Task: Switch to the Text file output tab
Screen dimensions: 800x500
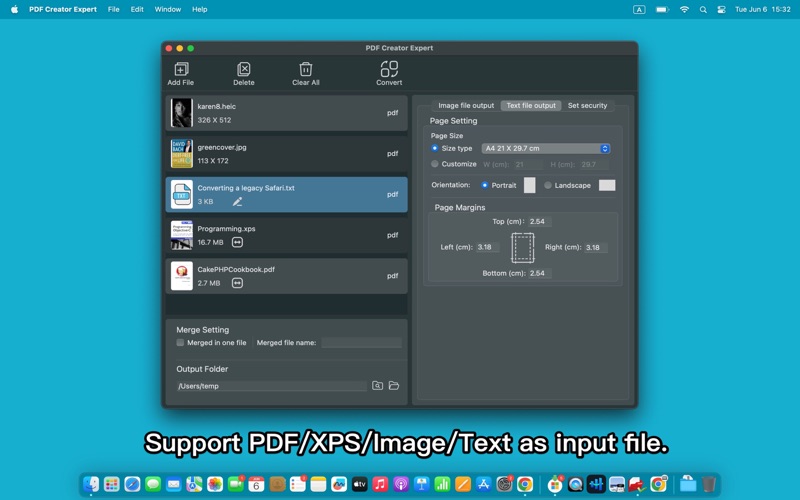Action: [531, 106]
